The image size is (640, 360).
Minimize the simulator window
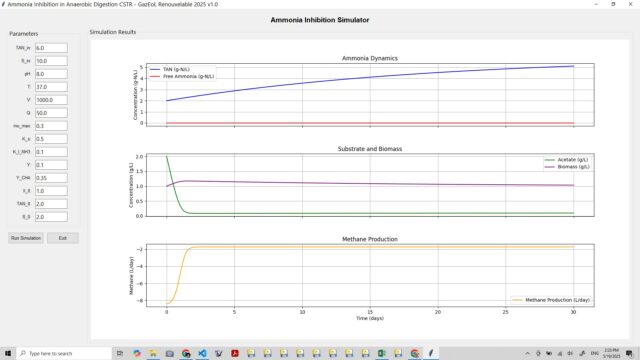(x=596, y=4)
